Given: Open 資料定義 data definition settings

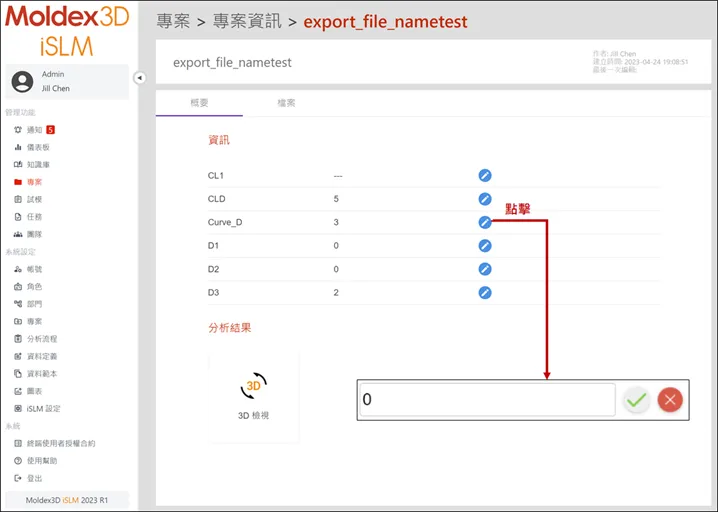Looking at the screenshot, I should (36, 356).
